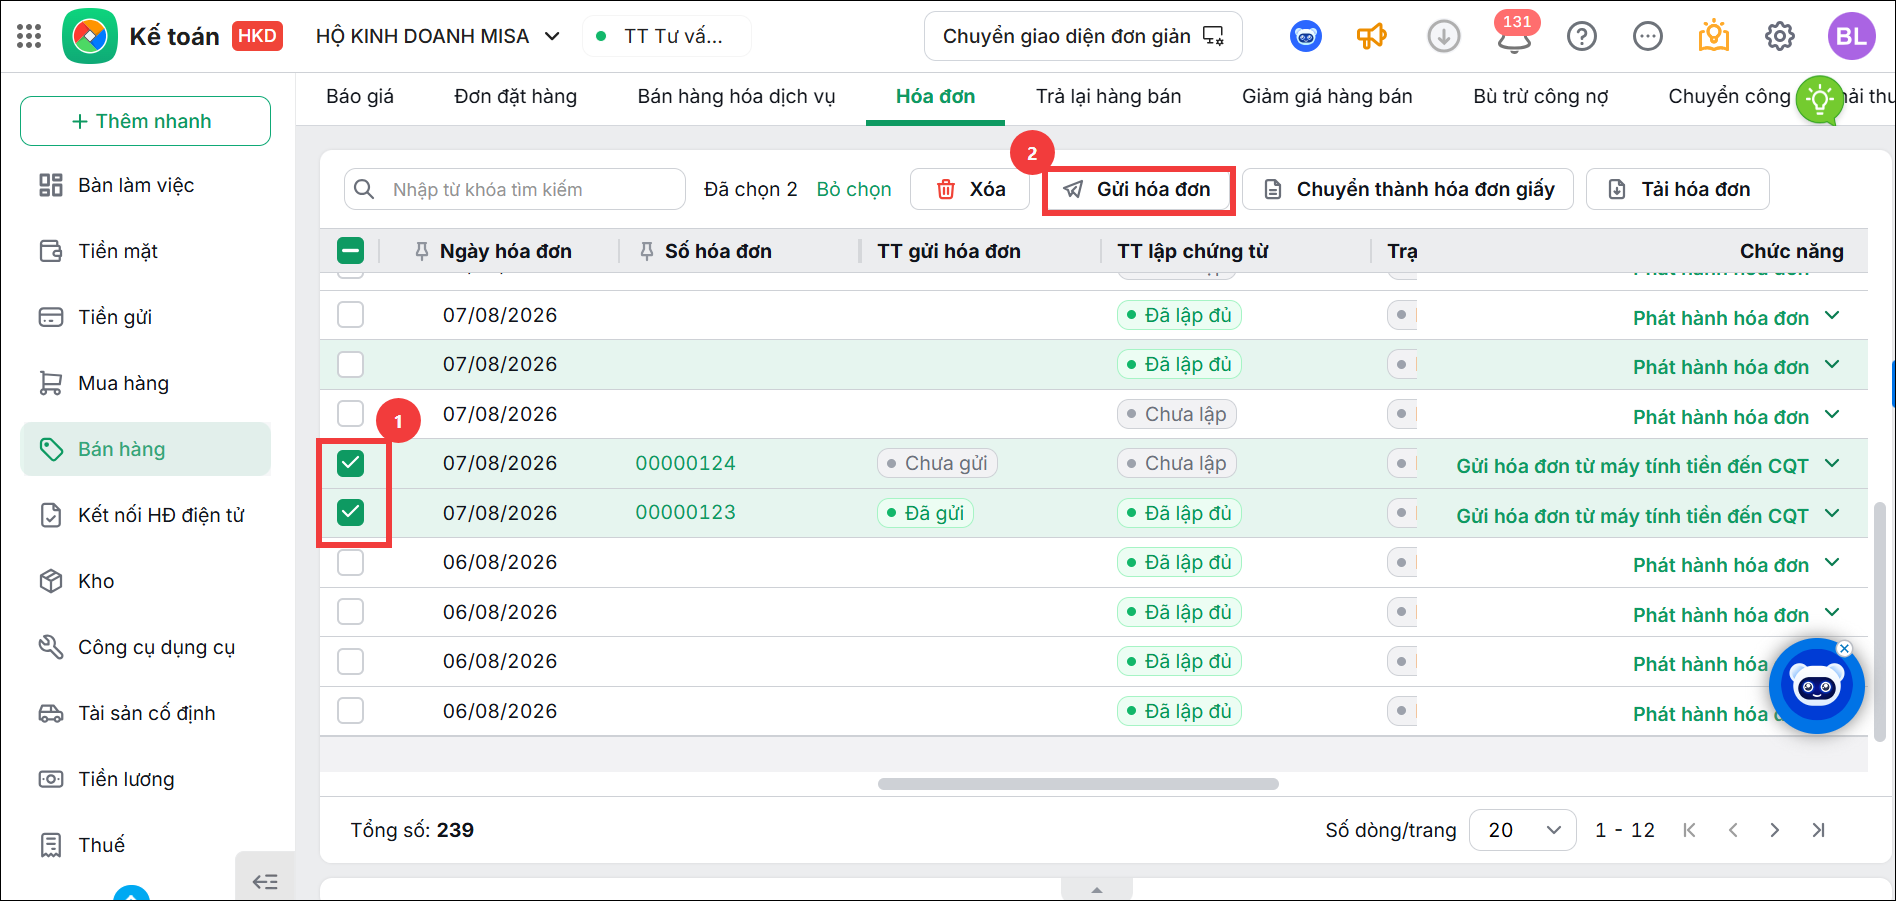Open settings gear icon
The image size is (1896, 901).
[1779, 36]
